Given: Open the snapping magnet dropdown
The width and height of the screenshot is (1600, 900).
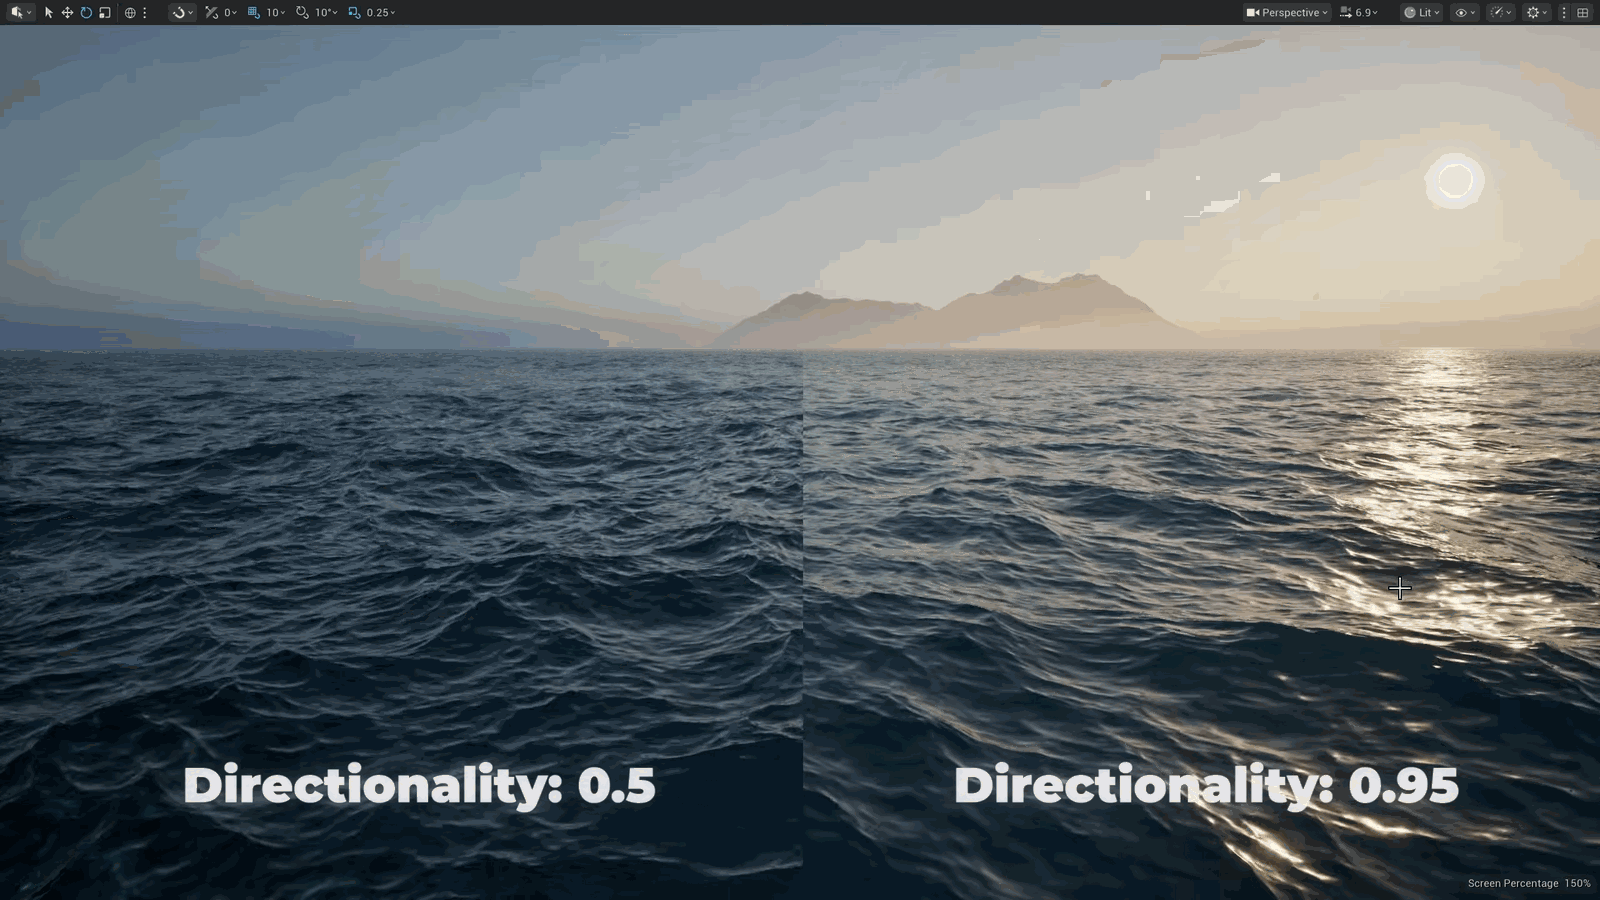Looking at the screenshot, I should [182, 13].
